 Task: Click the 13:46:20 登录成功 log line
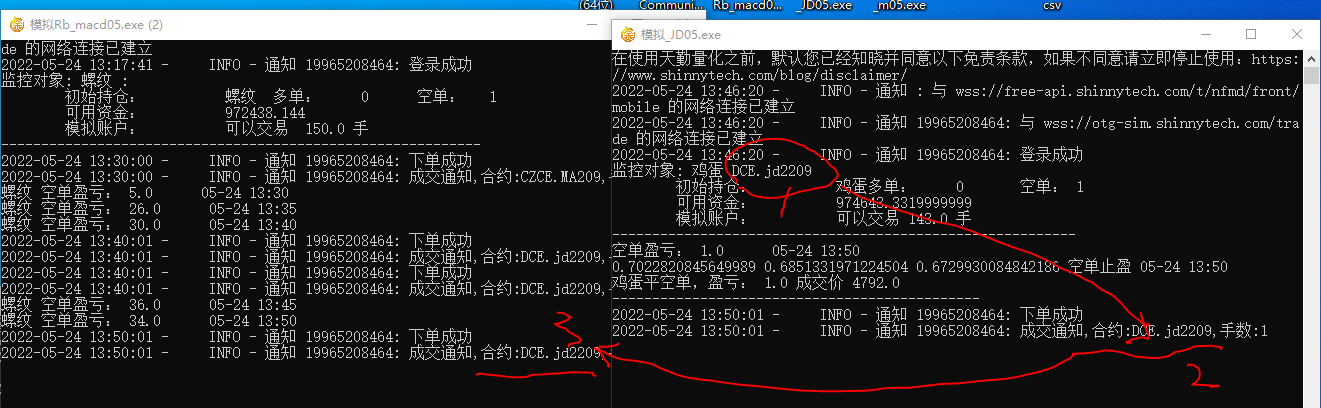point(847,154)
